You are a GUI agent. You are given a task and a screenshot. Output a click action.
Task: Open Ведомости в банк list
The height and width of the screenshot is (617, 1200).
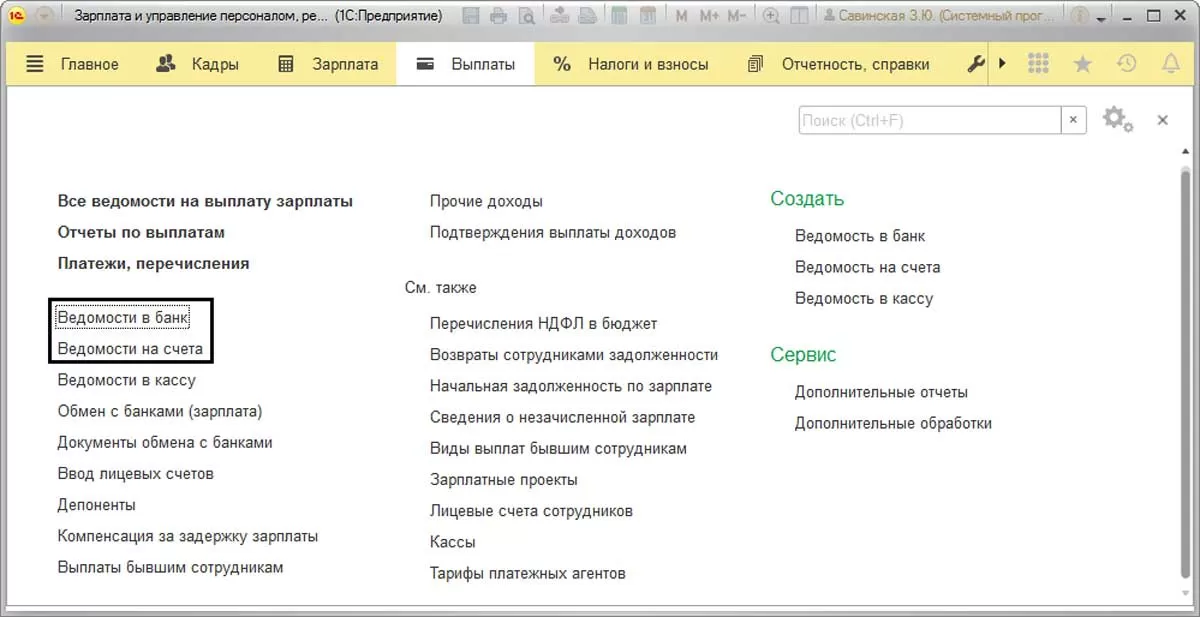tap(123, 317)
